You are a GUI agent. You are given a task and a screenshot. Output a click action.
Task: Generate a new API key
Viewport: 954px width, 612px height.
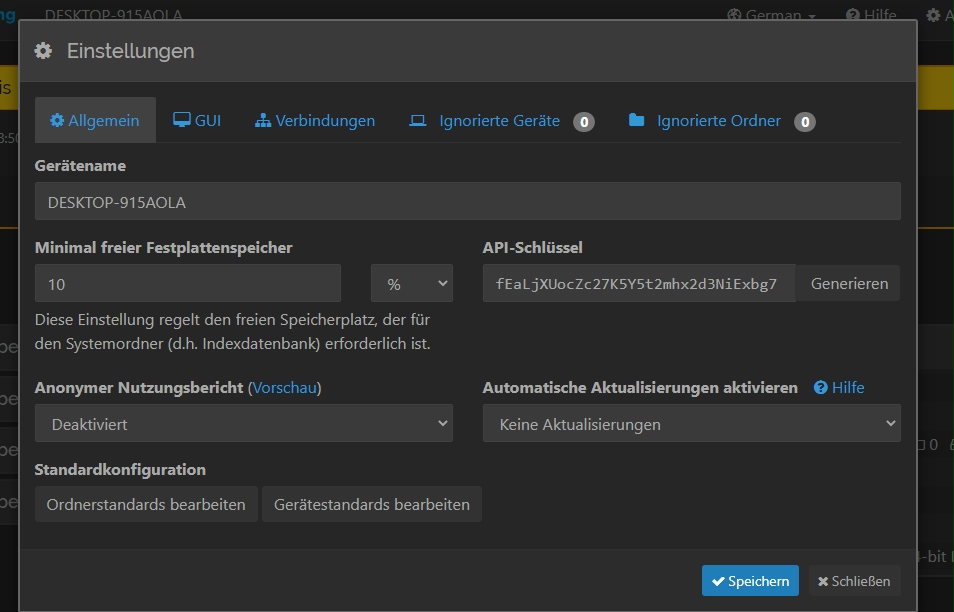coord(849,283)
